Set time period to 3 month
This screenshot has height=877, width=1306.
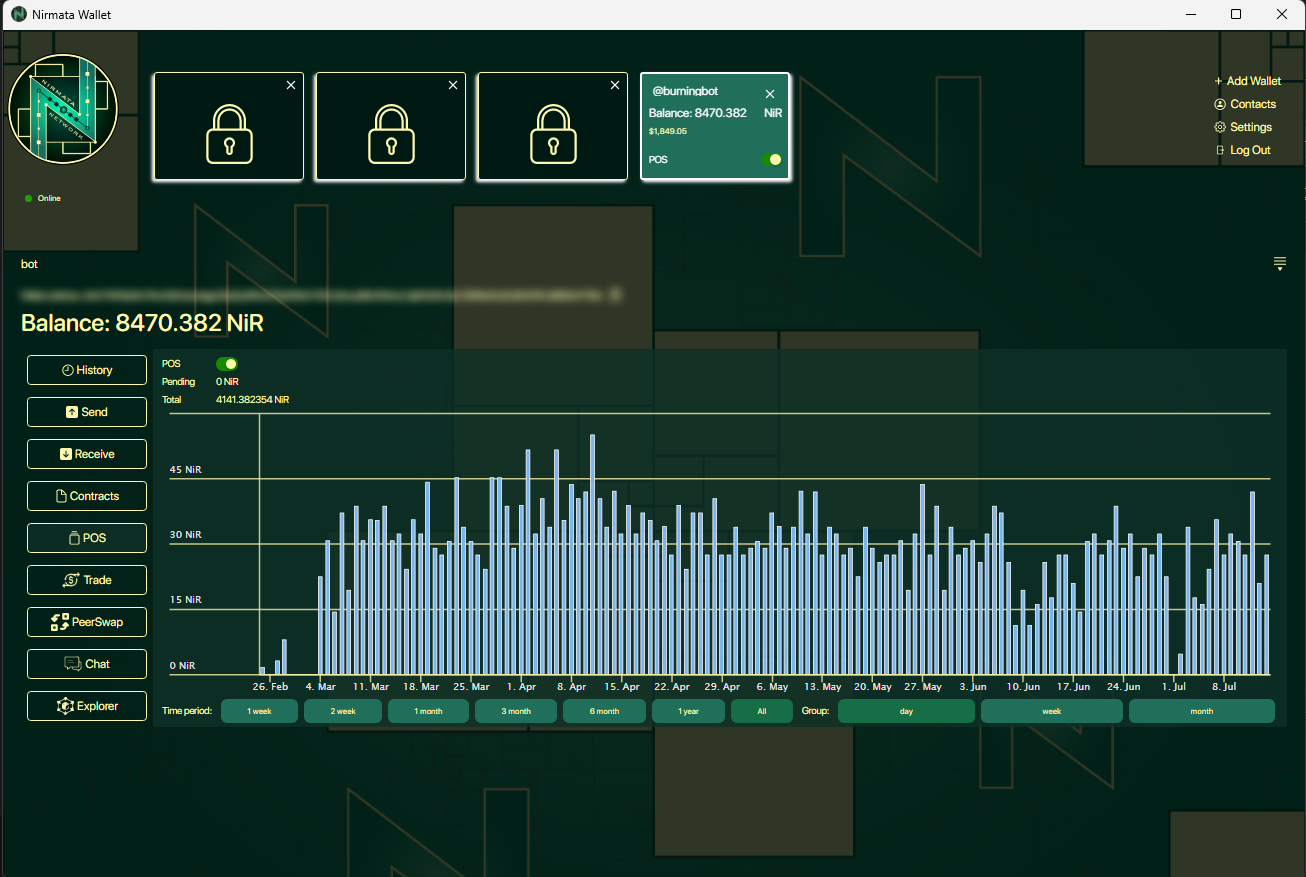(516, 711)
